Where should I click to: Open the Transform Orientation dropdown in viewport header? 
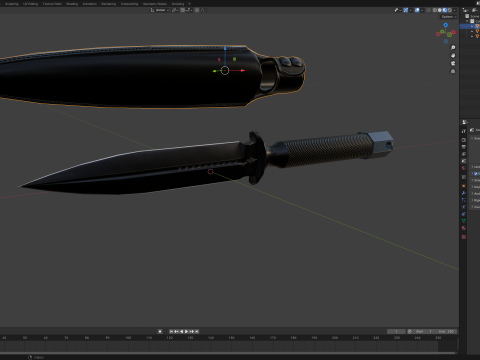(160, 10)
